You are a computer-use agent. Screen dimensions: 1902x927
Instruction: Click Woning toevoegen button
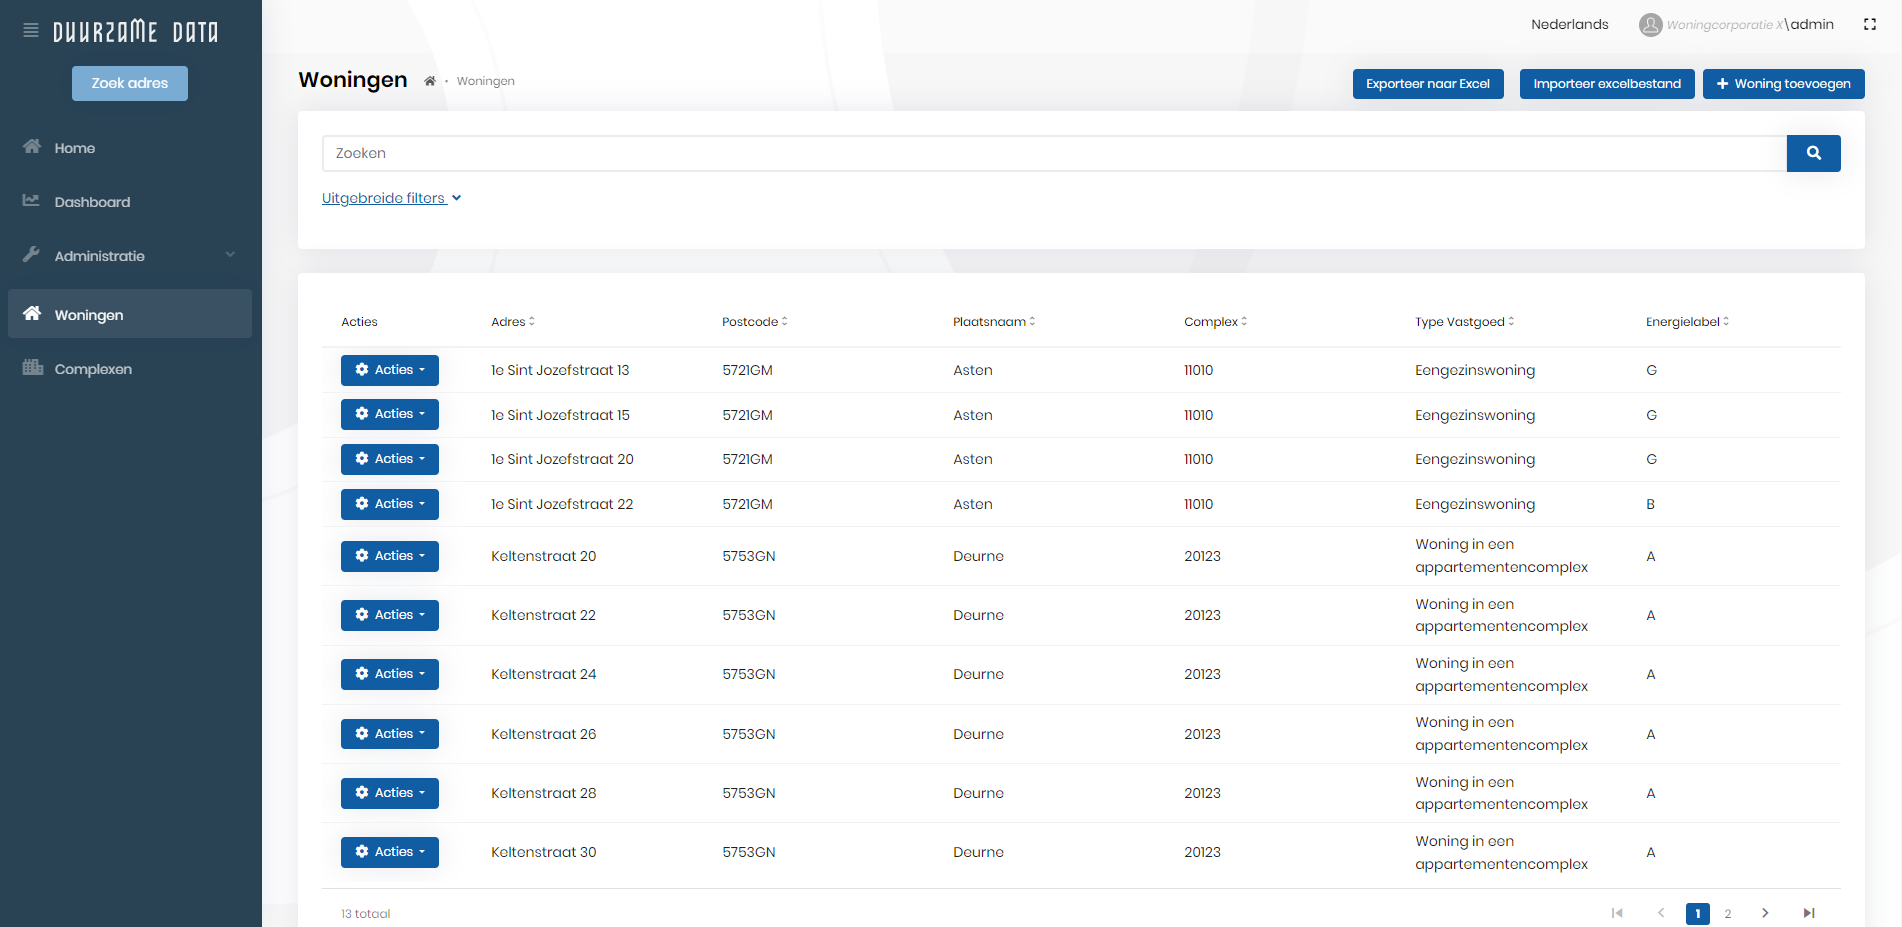[x=1783, y=84]
